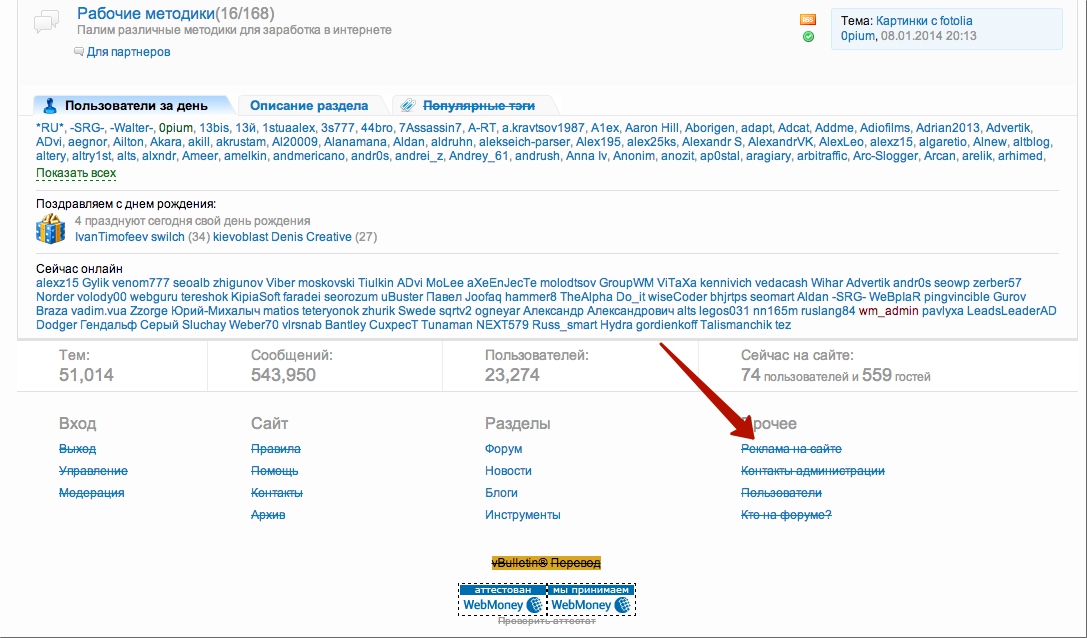The height and width of the screenshot is (638, 1087).
Task: Open the 'Картинки с fotolia' topic
Action: point(924,20)
